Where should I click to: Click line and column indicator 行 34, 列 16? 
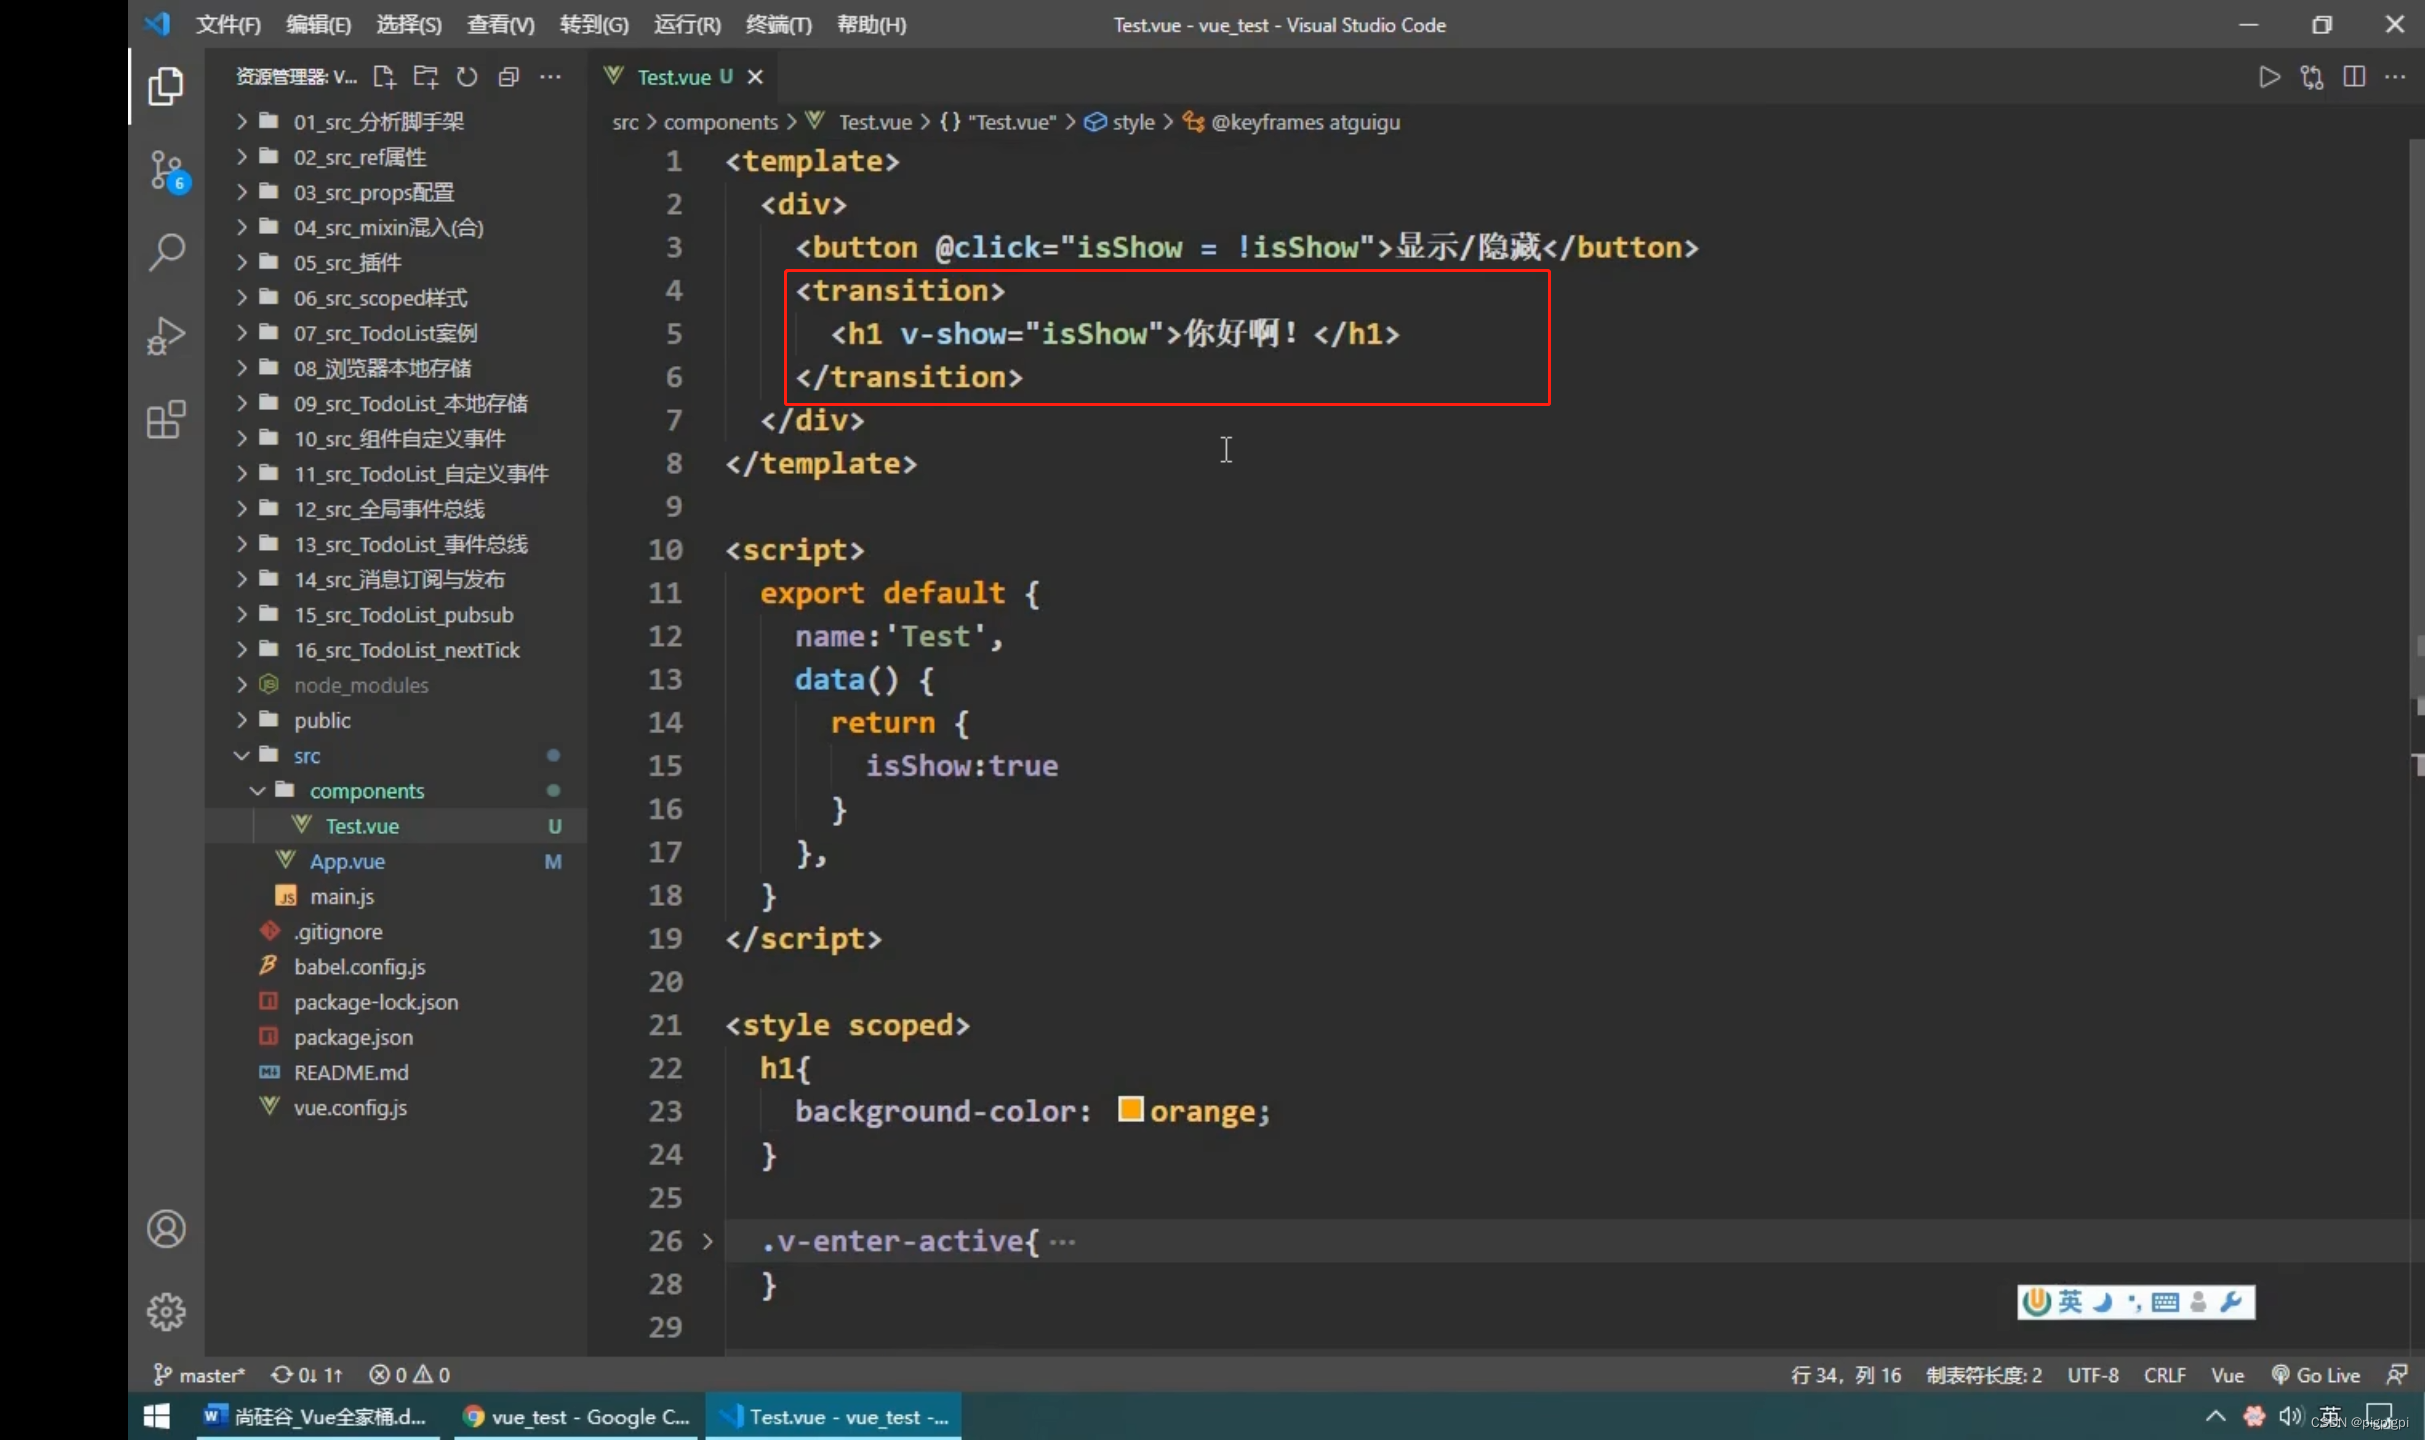1846,1375
